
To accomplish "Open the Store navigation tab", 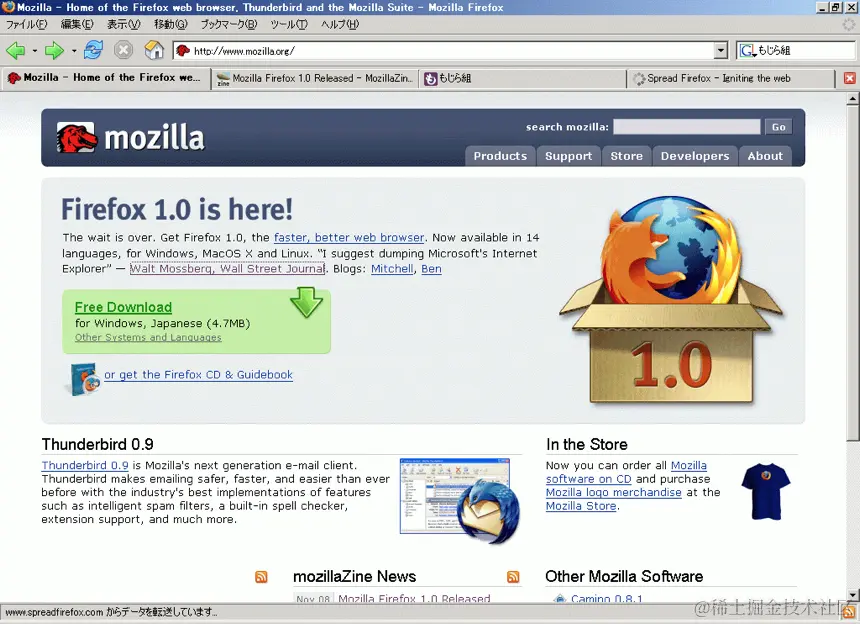I will (x=626, y=156).
